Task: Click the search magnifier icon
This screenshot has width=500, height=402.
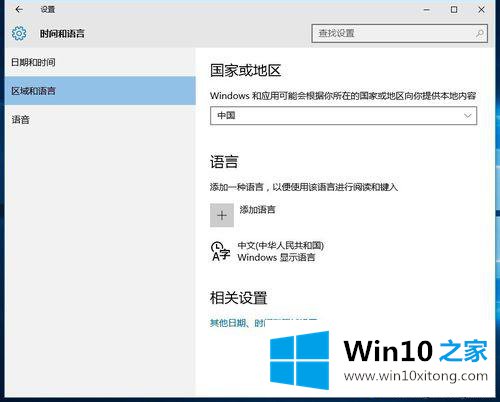Action: click(480, 33)
